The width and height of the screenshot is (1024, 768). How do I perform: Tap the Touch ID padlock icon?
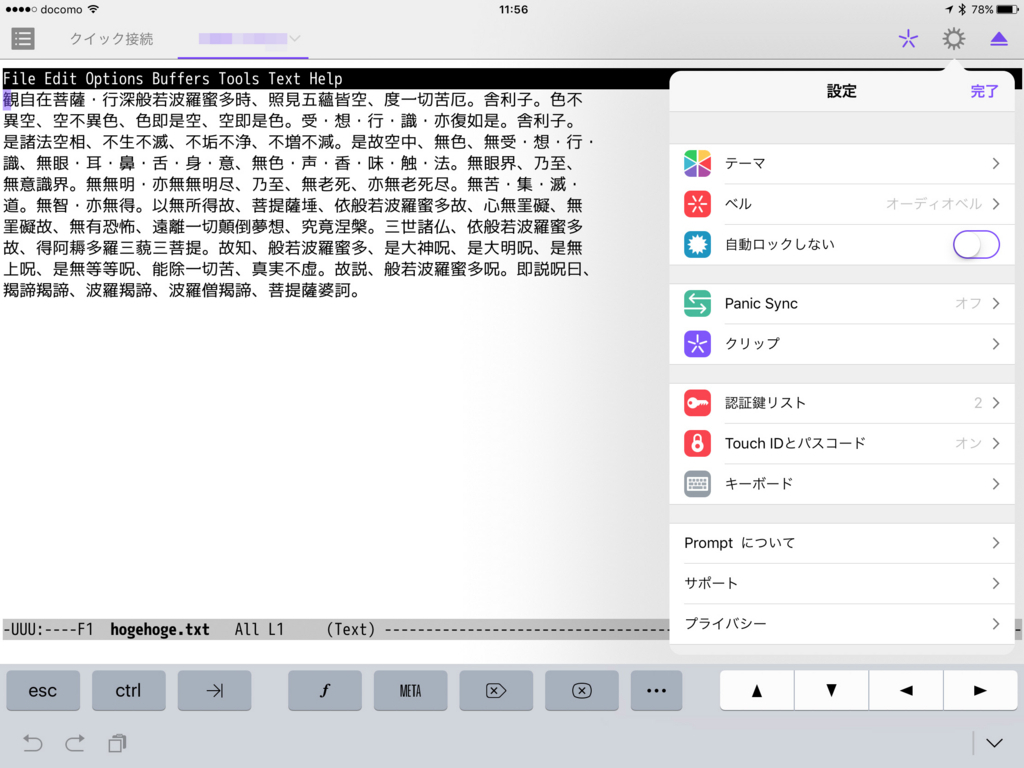697,443
